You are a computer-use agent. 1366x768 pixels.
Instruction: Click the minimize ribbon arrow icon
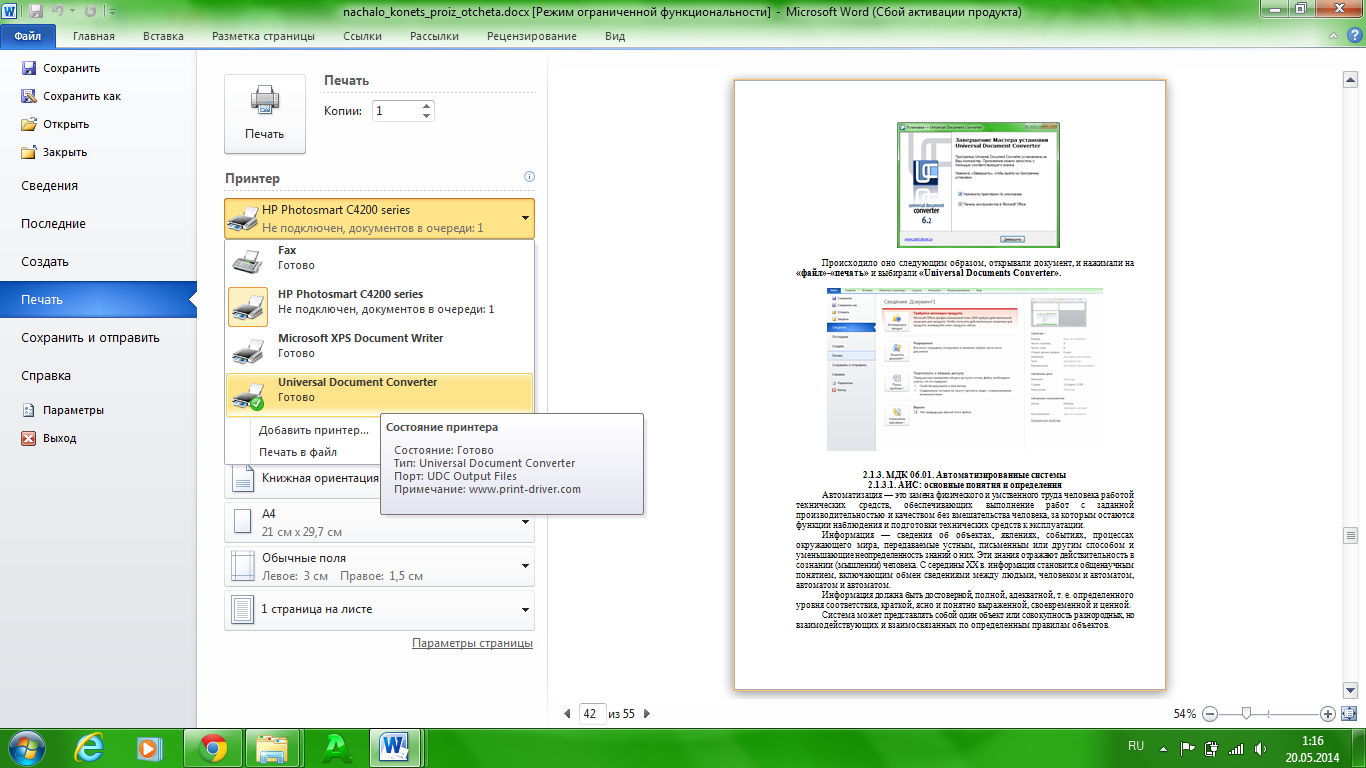pyautogui.click(x=1333, y=36)
